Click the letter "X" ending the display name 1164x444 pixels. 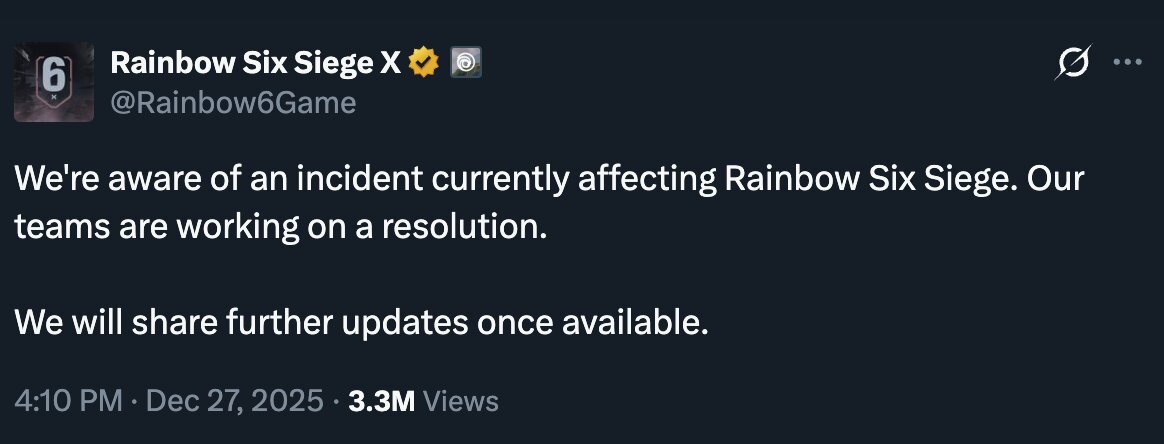click(x=390, y=64)
